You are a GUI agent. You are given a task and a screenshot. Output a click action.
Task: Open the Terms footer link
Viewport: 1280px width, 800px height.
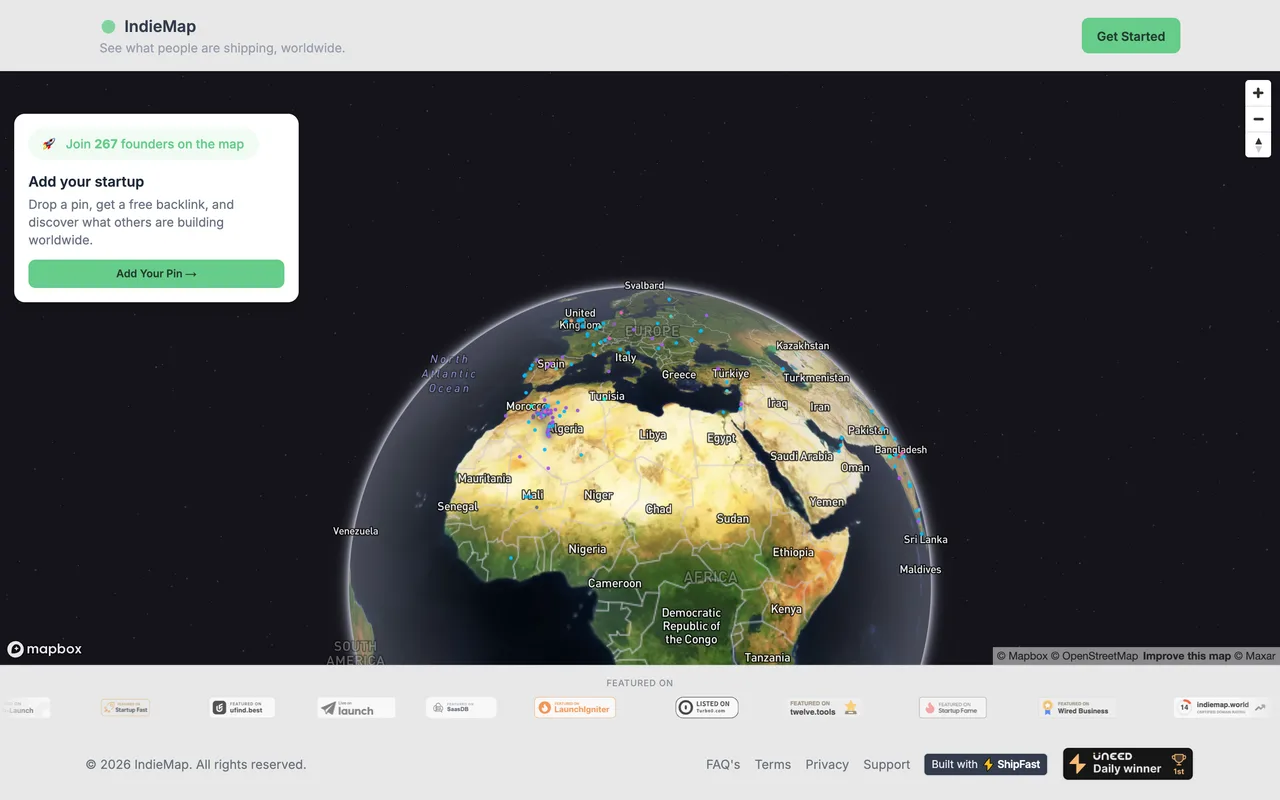(x=773, y=764)
